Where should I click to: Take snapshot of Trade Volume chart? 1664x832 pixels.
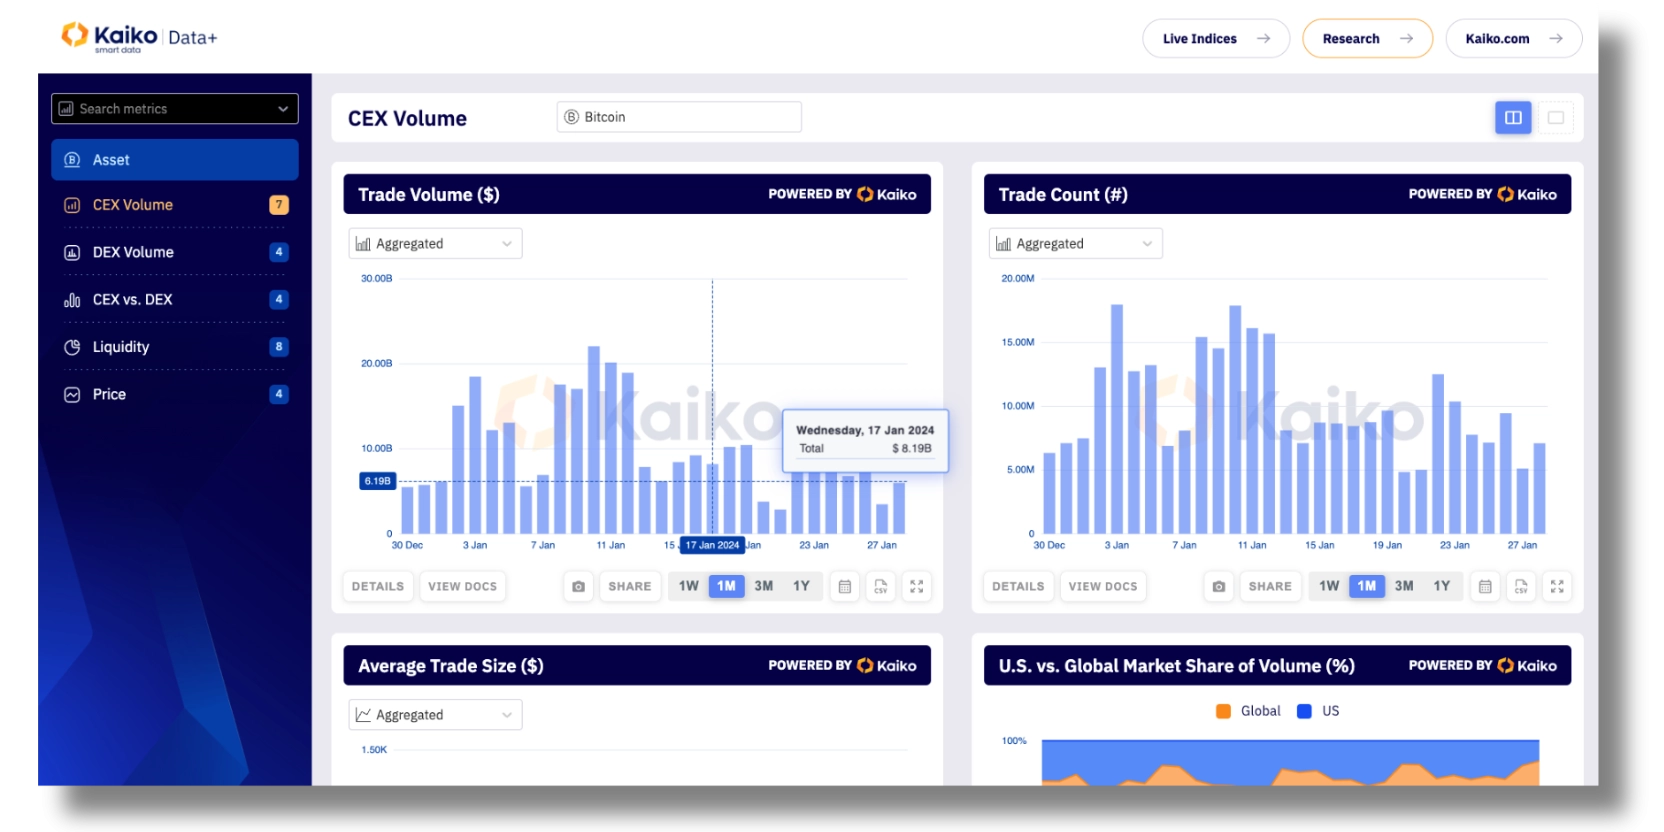coord(578,586)
